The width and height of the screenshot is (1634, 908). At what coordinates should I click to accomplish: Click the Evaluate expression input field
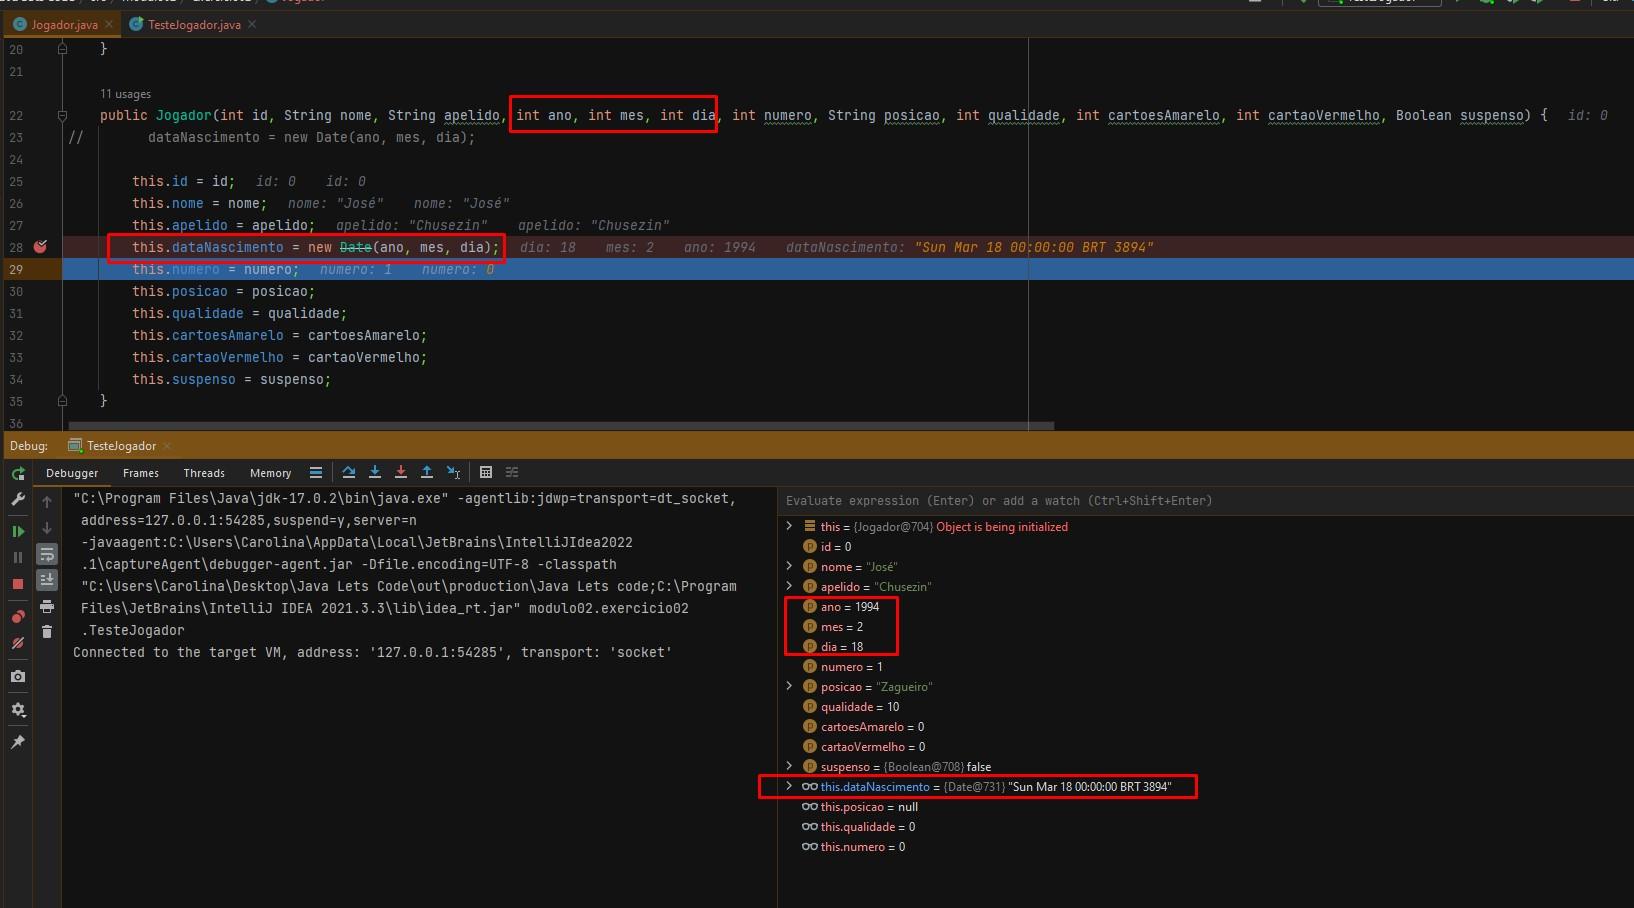(1205, 501)
